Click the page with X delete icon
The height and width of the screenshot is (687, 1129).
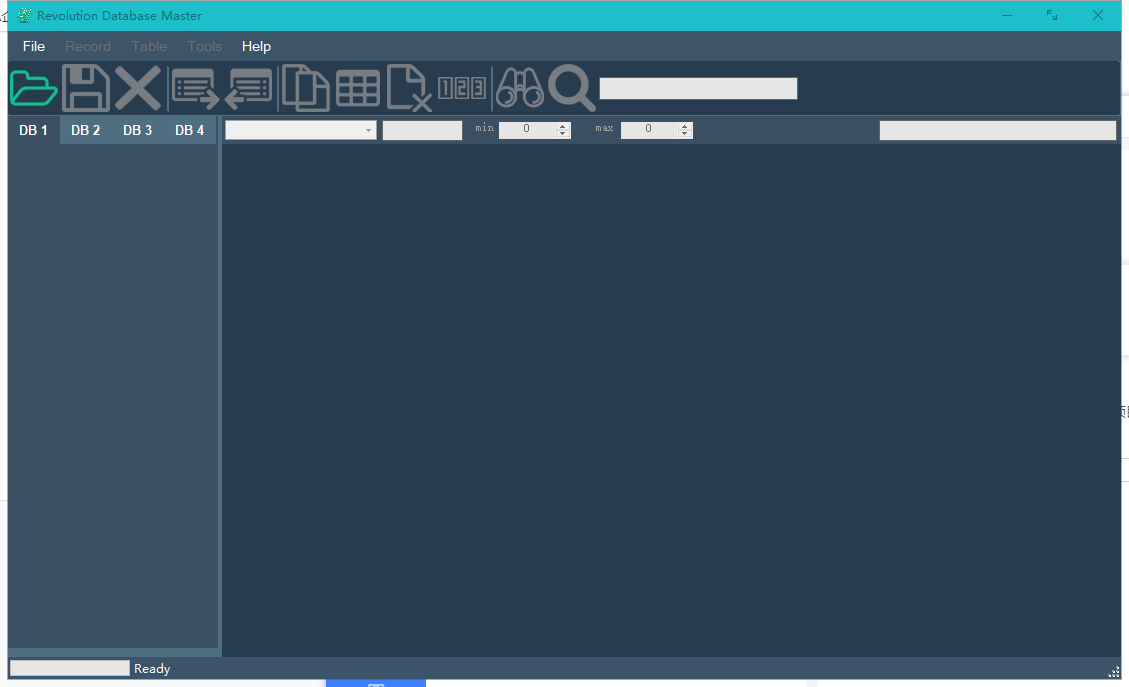pos(409,88)
